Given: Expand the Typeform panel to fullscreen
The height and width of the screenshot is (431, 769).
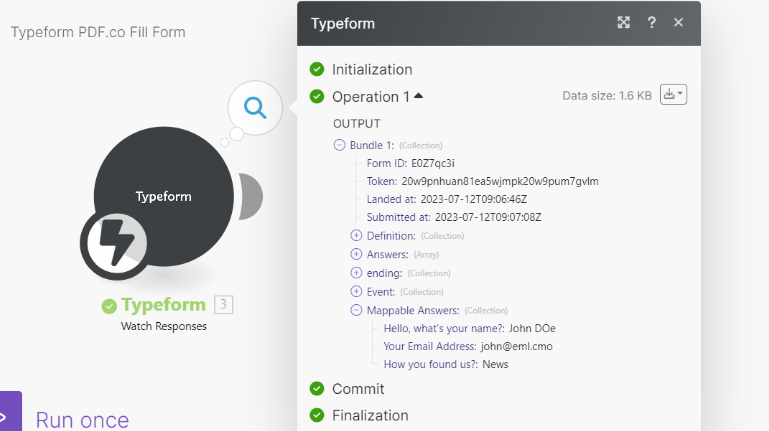Looking at the screenshot, I should tap(623, 23).
